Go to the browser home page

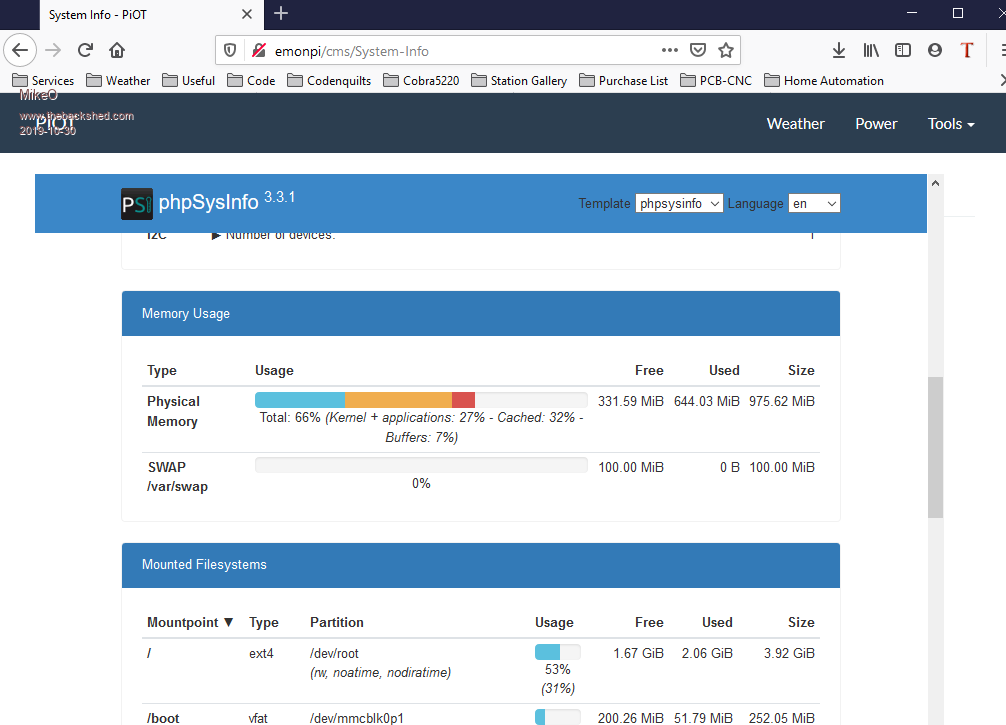(117, 50)
